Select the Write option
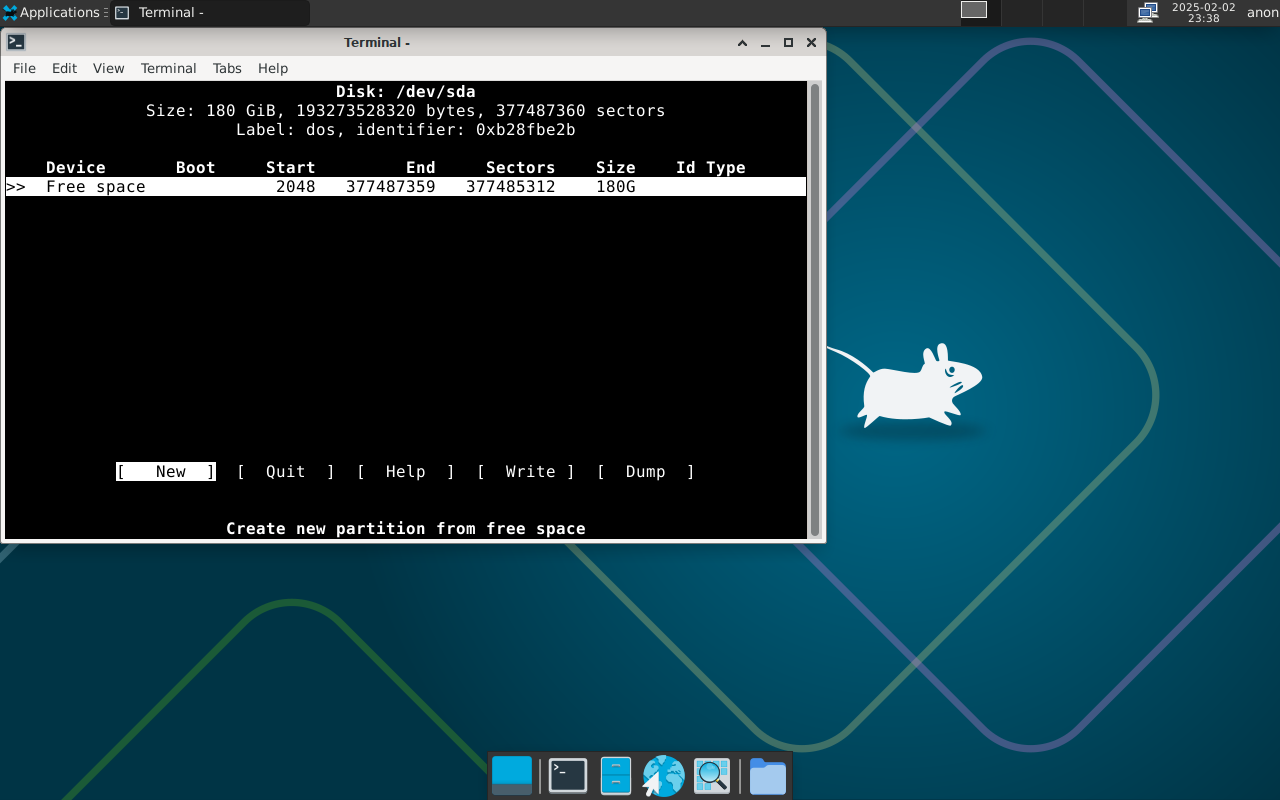The width and height of the screenshot is (1280, 800). pos(526,472)
